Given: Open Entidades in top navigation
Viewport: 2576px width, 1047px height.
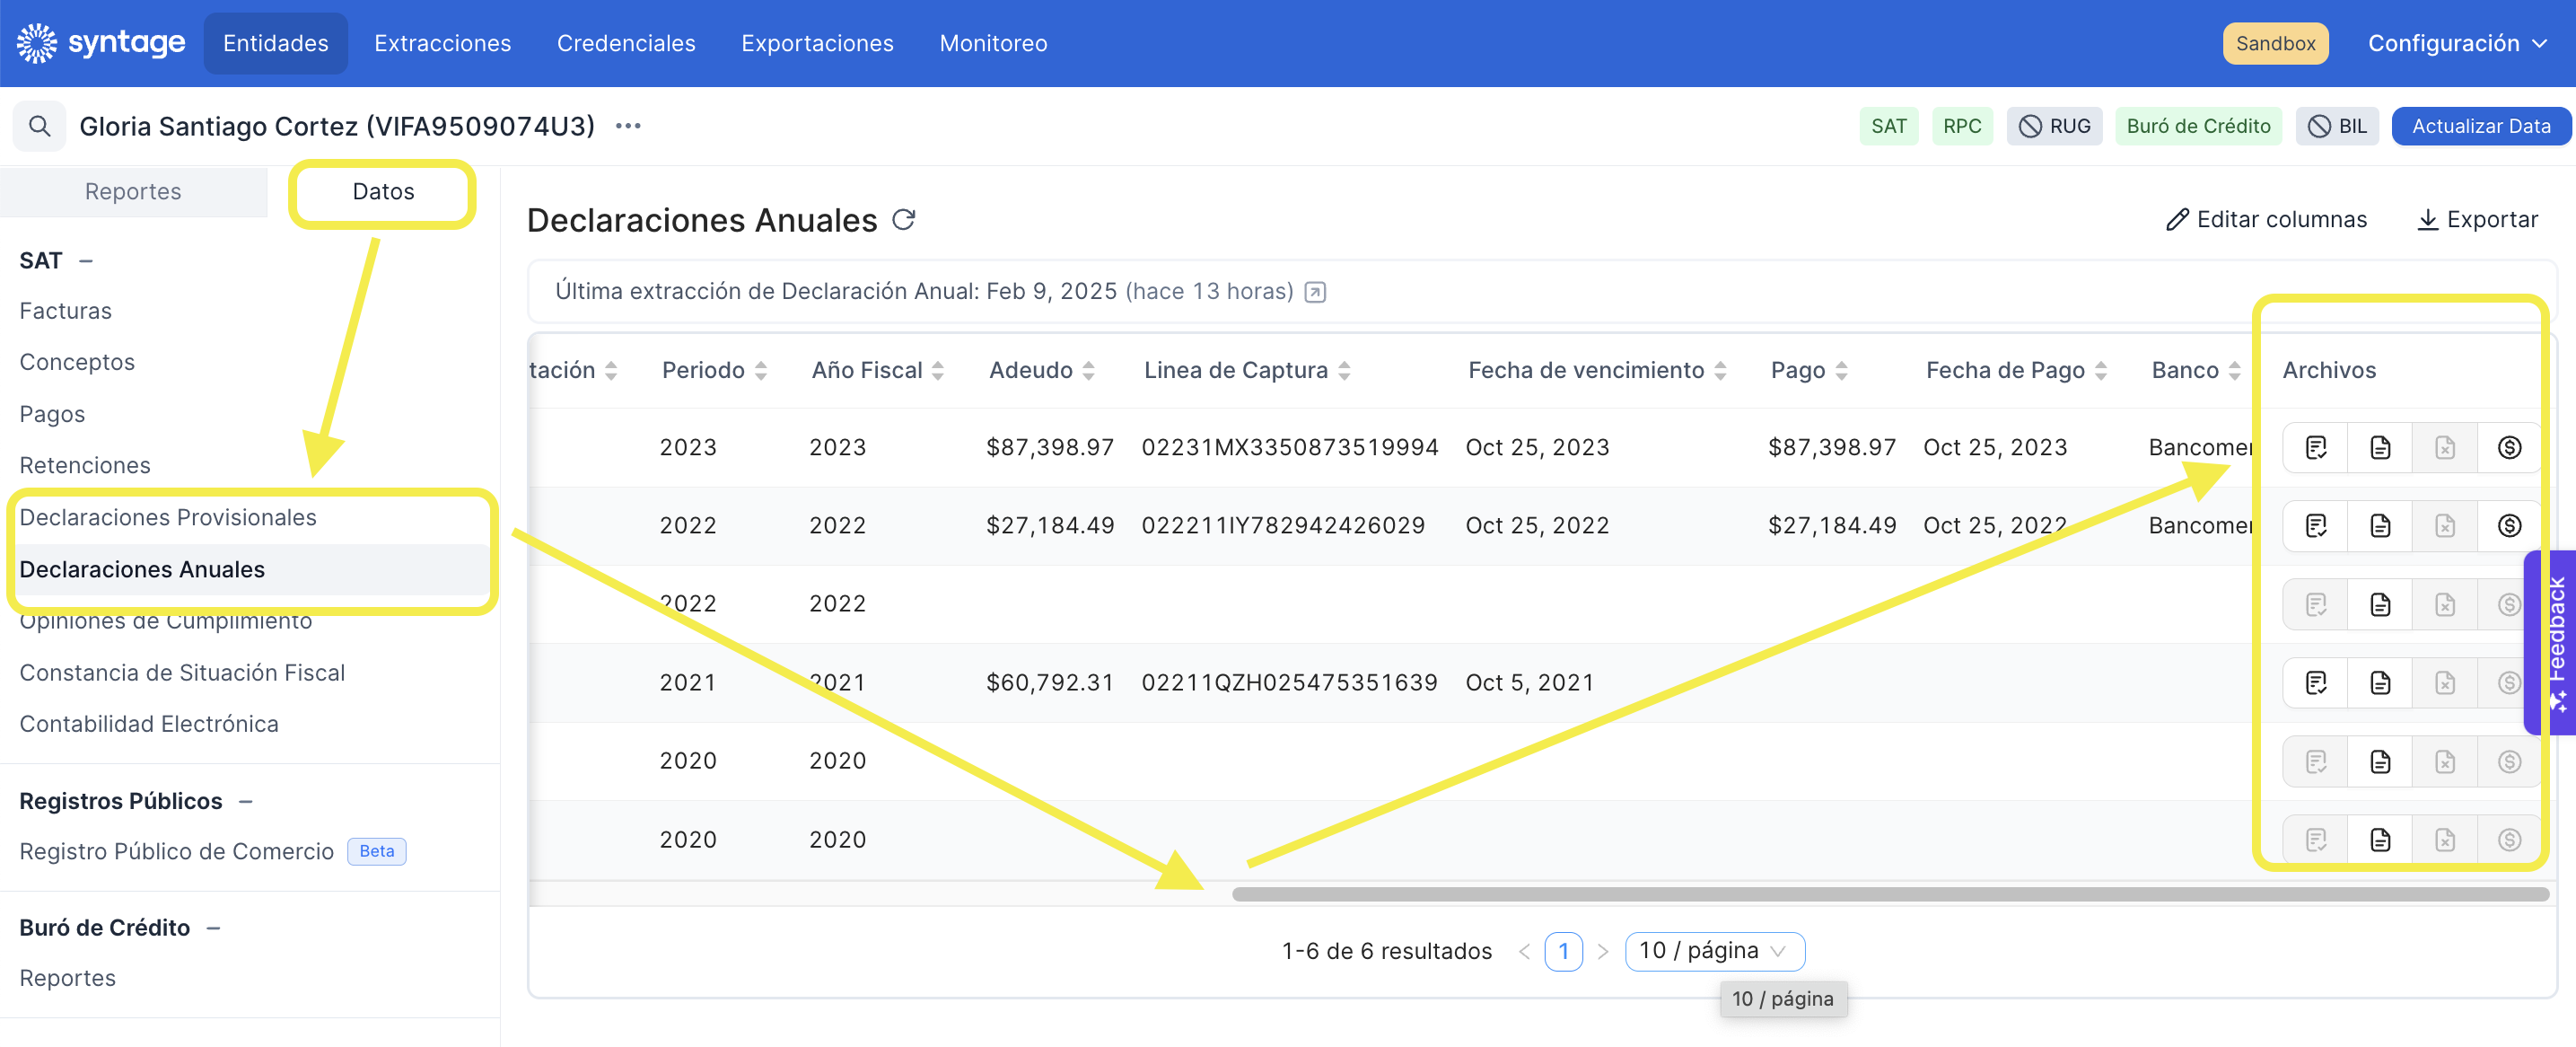Looking at the screenshot, I should pyautogui.click(x=275, y=43).
